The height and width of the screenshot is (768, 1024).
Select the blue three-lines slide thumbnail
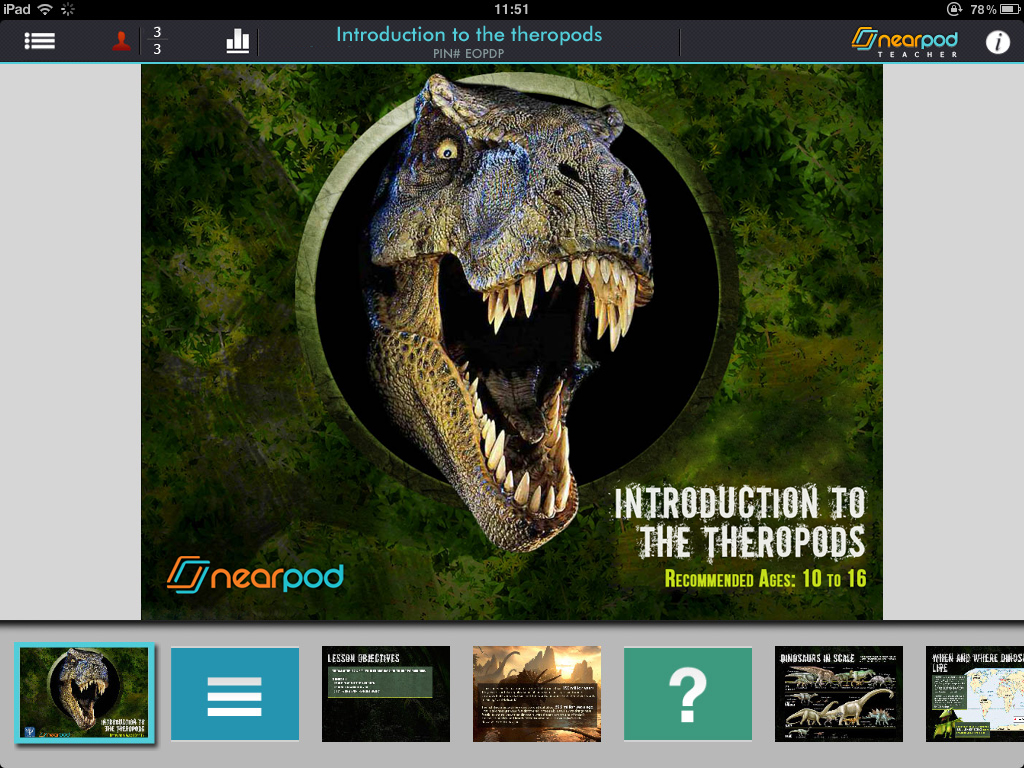click(x=235, y=694)
